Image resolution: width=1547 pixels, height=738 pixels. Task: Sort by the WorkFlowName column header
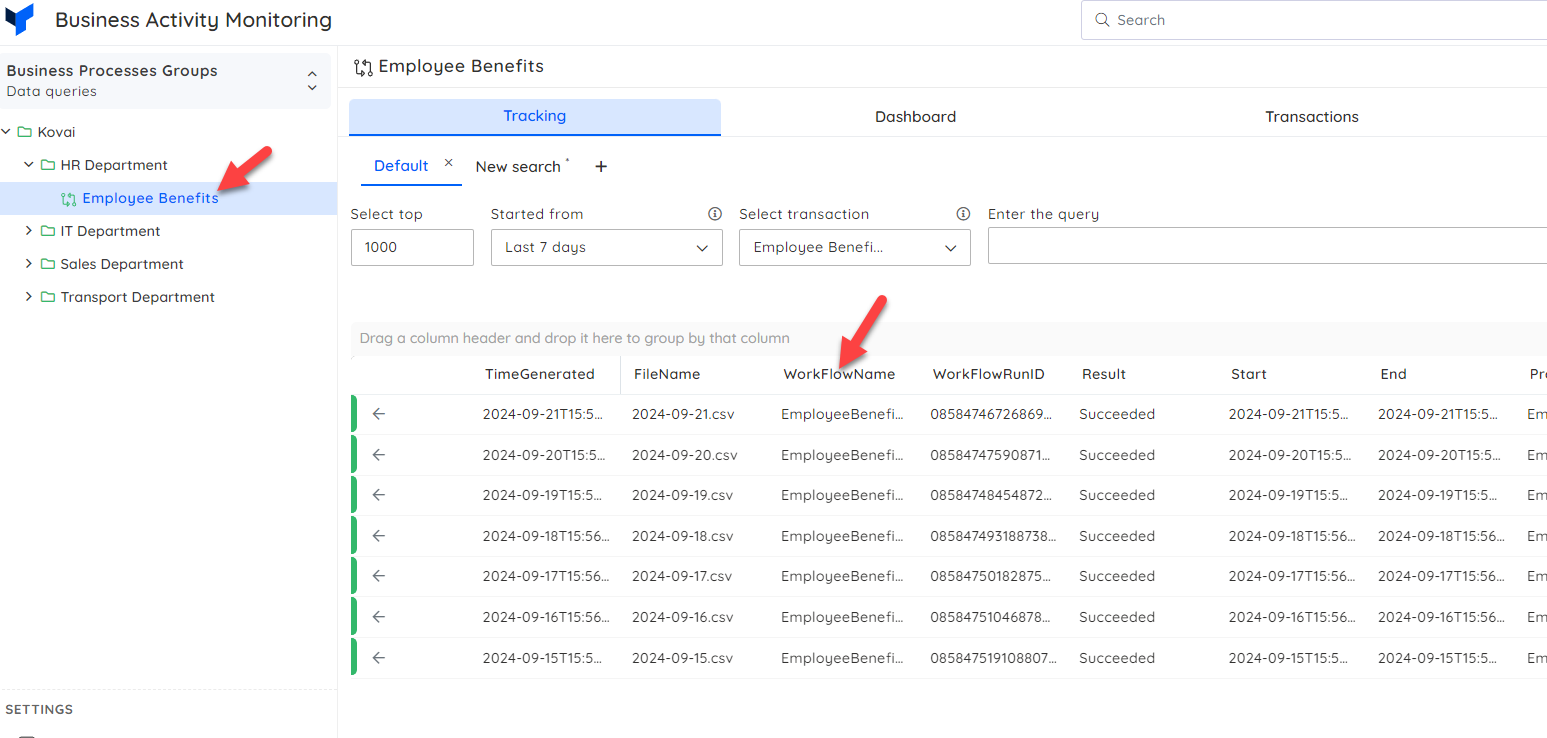[x=839, y=375]
